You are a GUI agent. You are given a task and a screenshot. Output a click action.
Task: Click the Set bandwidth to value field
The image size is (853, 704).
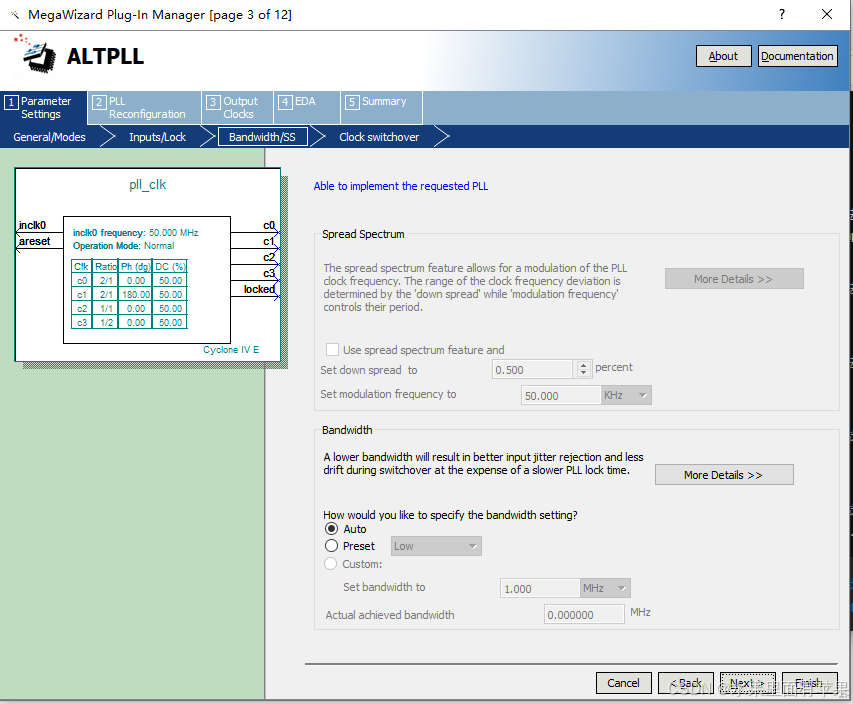pyautogui.click(x=540, y=588)
